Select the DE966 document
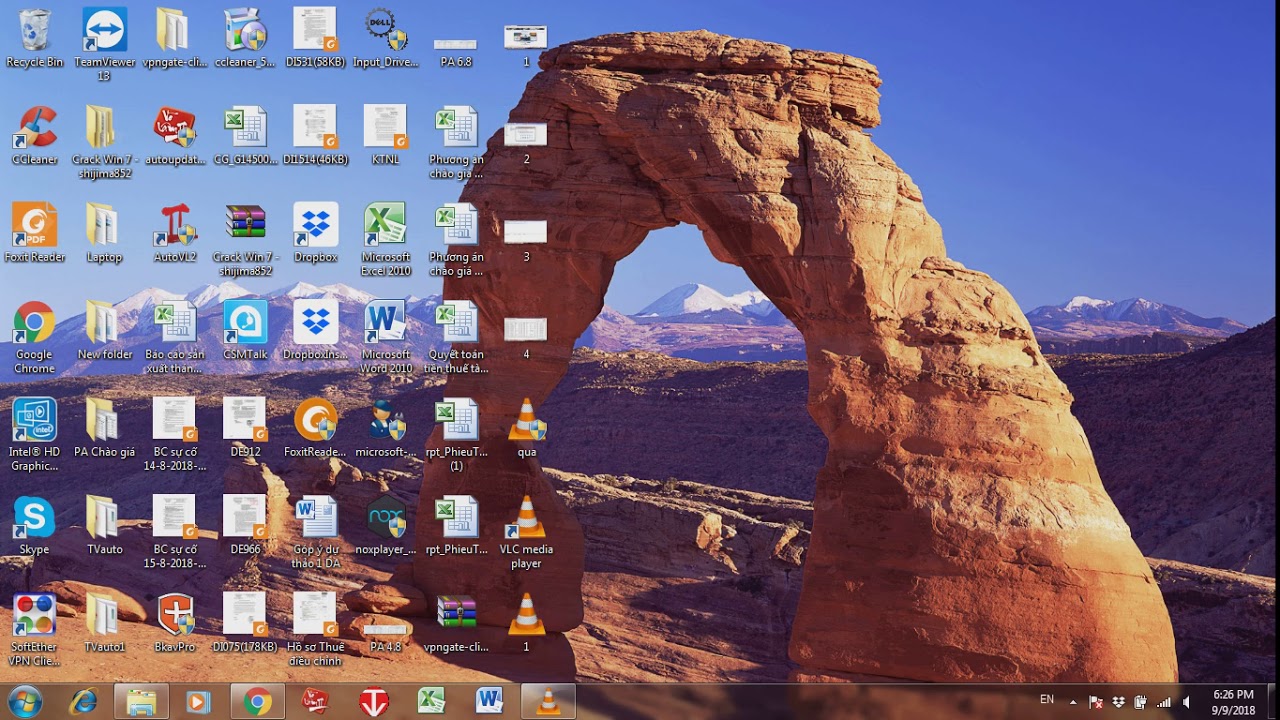1280x720 pixels. pos(245,526)
